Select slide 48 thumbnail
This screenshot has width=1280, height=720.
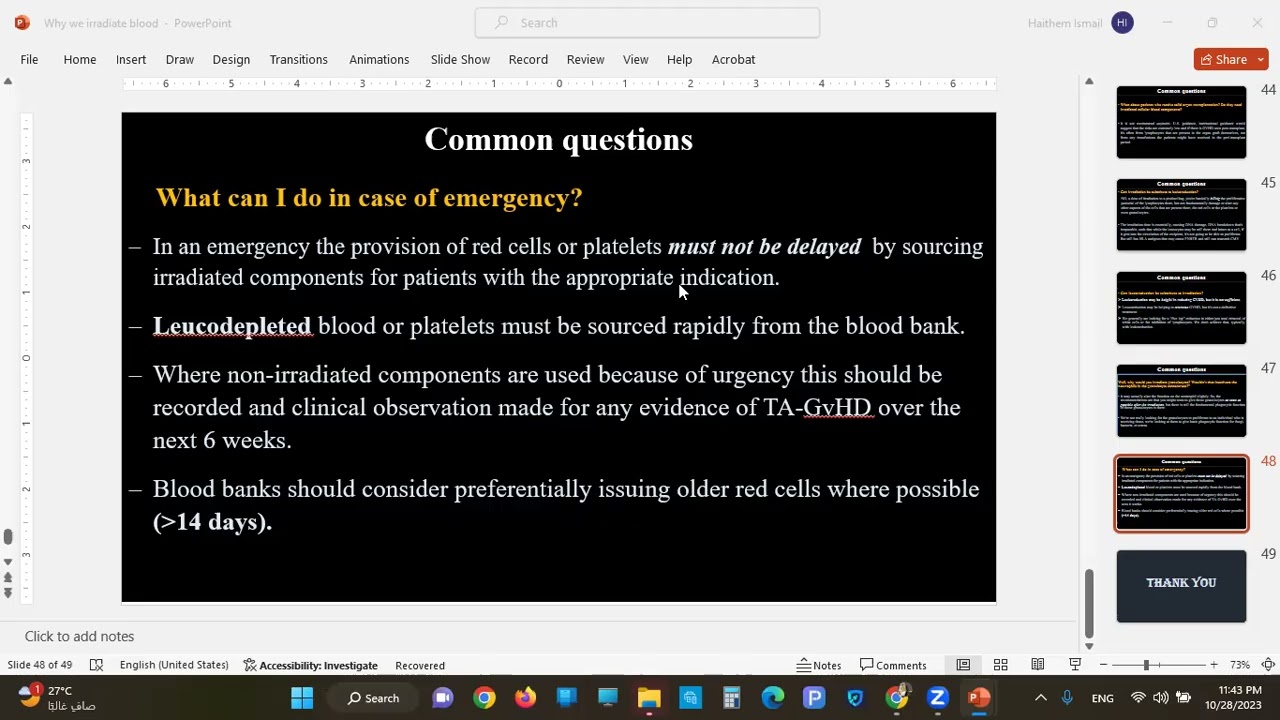[1181, 494]
